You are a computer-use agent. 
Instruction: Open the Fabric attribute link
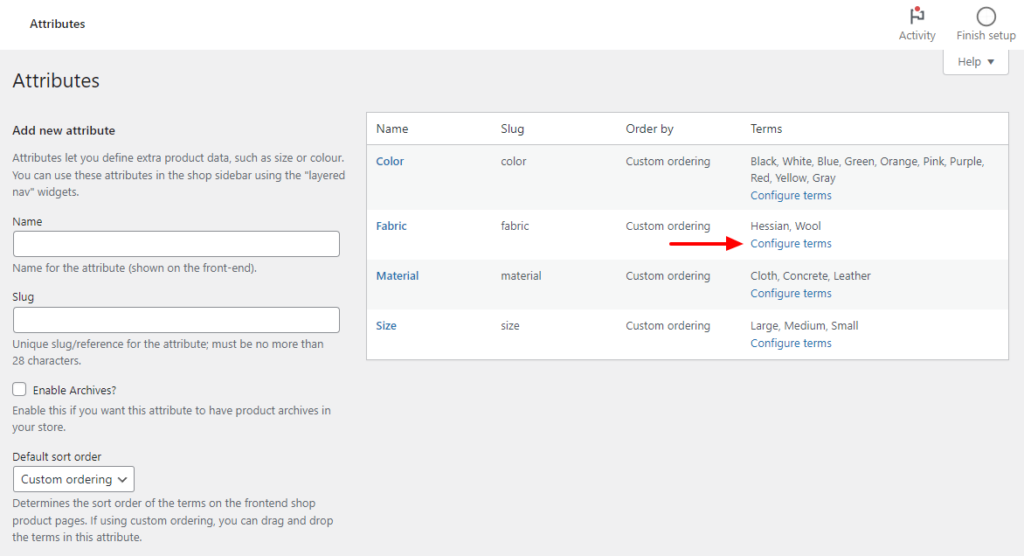(391, 226)
